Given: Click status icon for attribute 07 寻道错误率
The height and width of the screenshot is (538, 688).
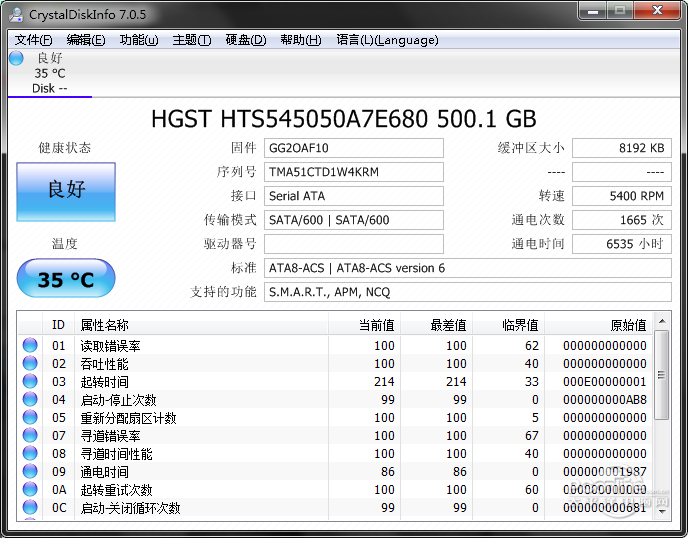Looking at the screenshot, I should pyautogui.click(x=30, y=436).
